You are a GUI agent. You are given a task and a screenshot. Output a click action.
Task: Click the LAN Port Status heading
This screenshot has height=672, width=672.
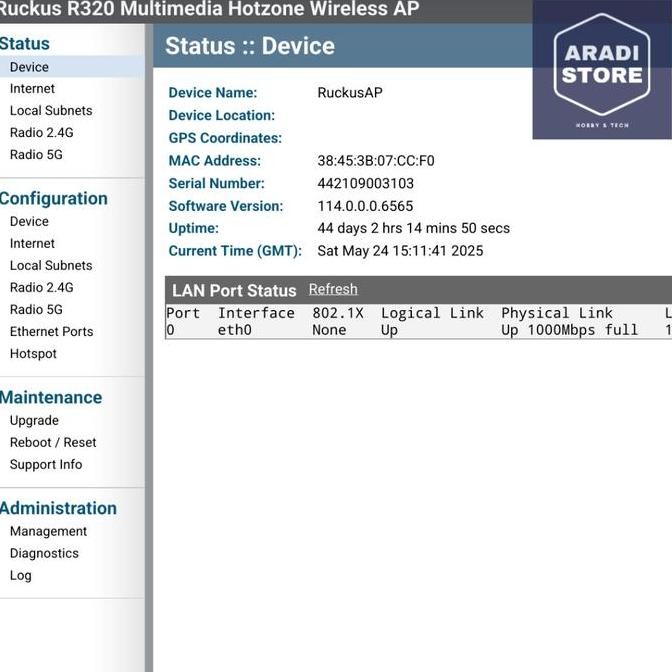[x=234, y=291]
